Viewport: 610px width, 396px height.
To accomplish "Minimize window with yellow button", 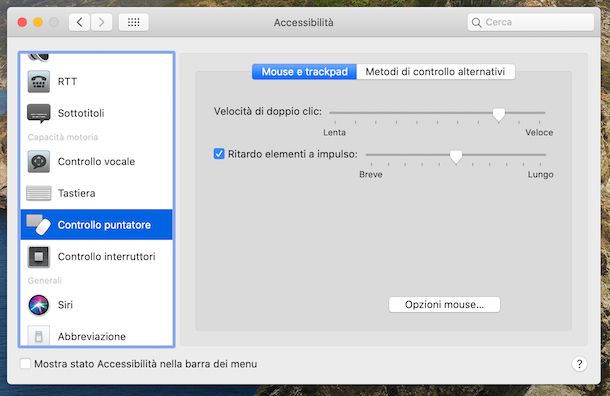I will pyautogui.click(x=38, y=23).
